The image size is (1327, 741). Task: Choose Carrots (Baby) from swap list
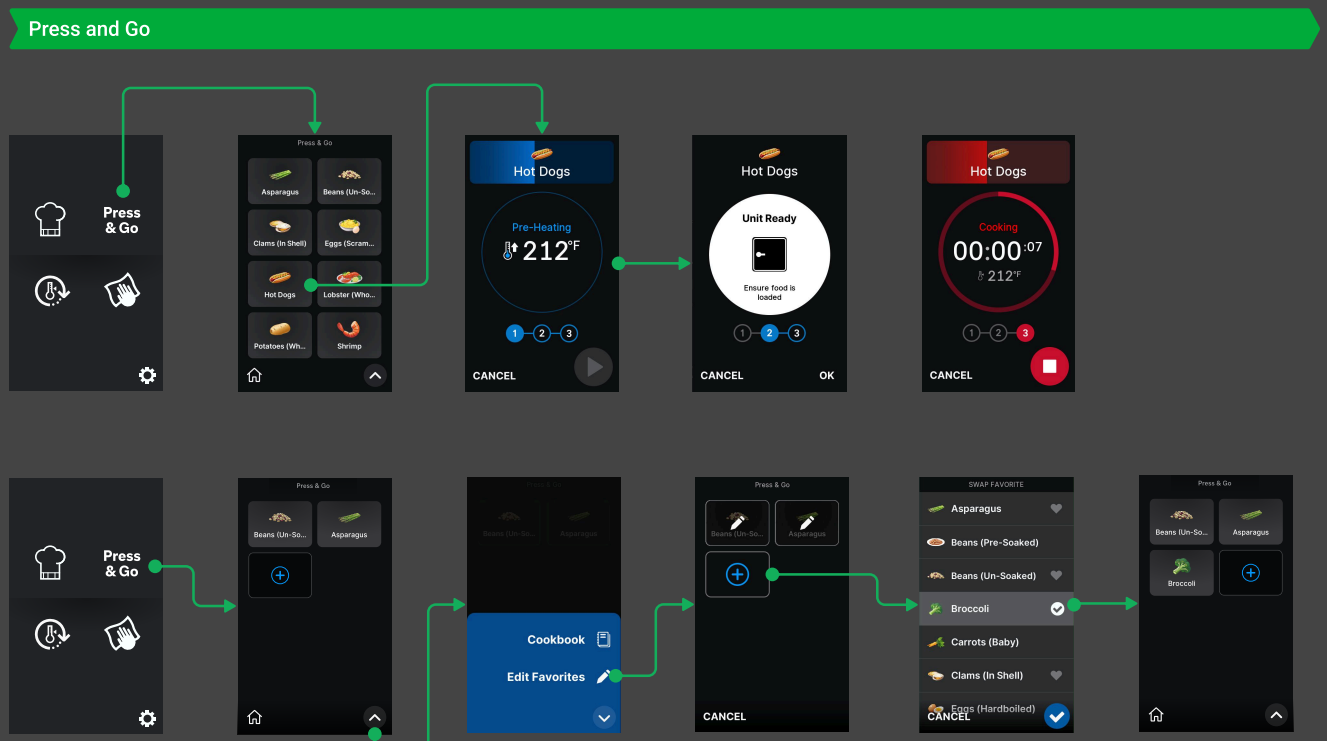click(996, 642)
